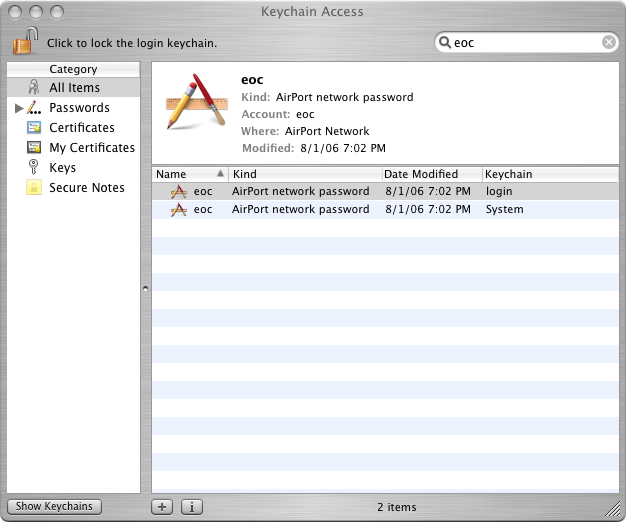Sort by the Kind column header
Viewport: 626px width, 522px height.
click(305, 174)
